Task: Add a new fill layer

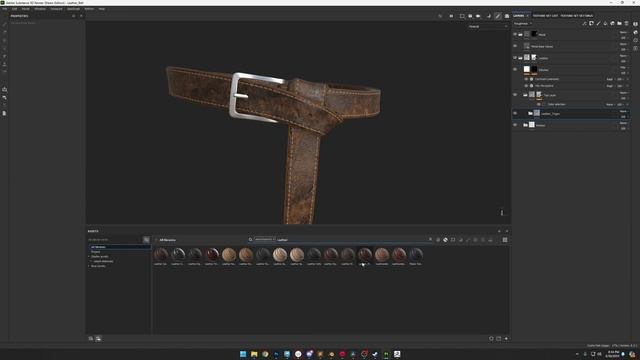Action: click(605, 24)
